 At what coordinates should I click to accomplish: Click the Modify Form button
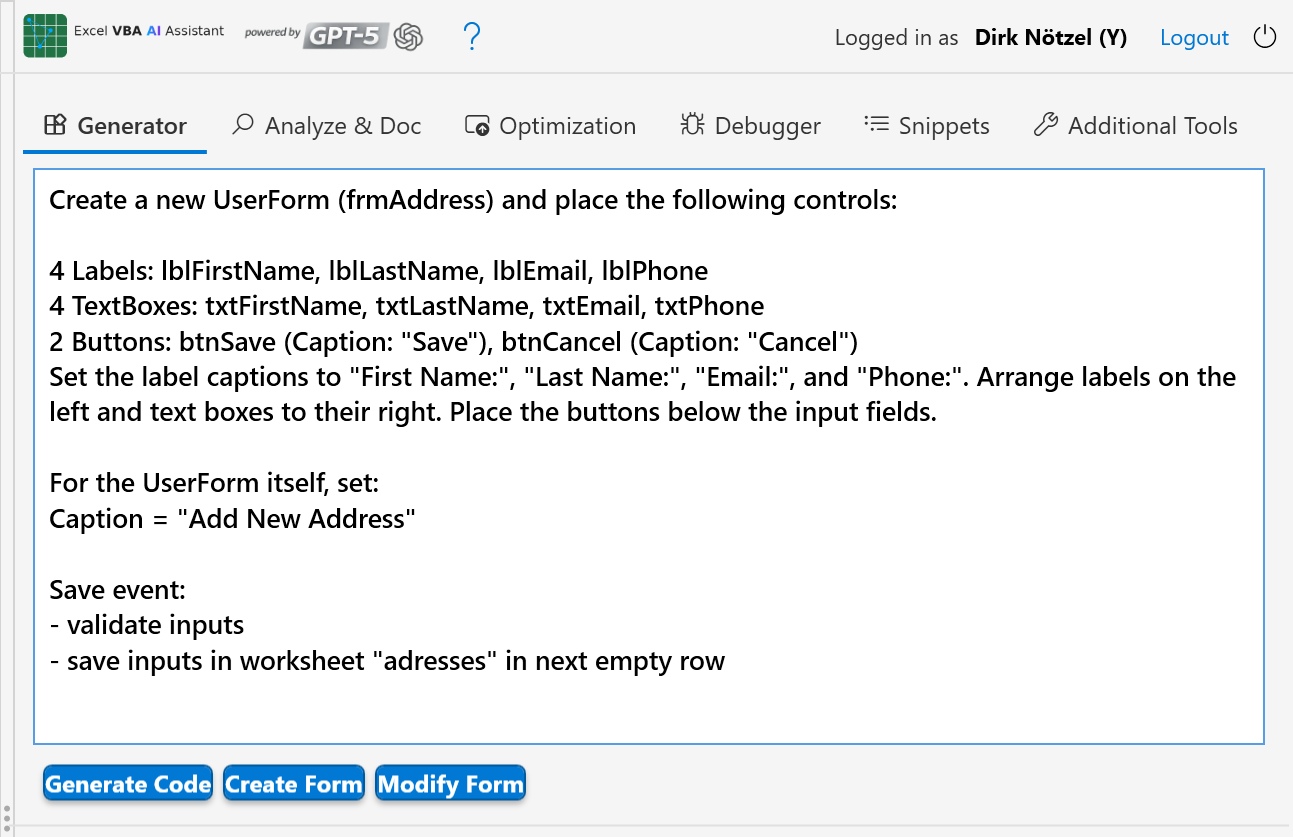tap(450, 783)
